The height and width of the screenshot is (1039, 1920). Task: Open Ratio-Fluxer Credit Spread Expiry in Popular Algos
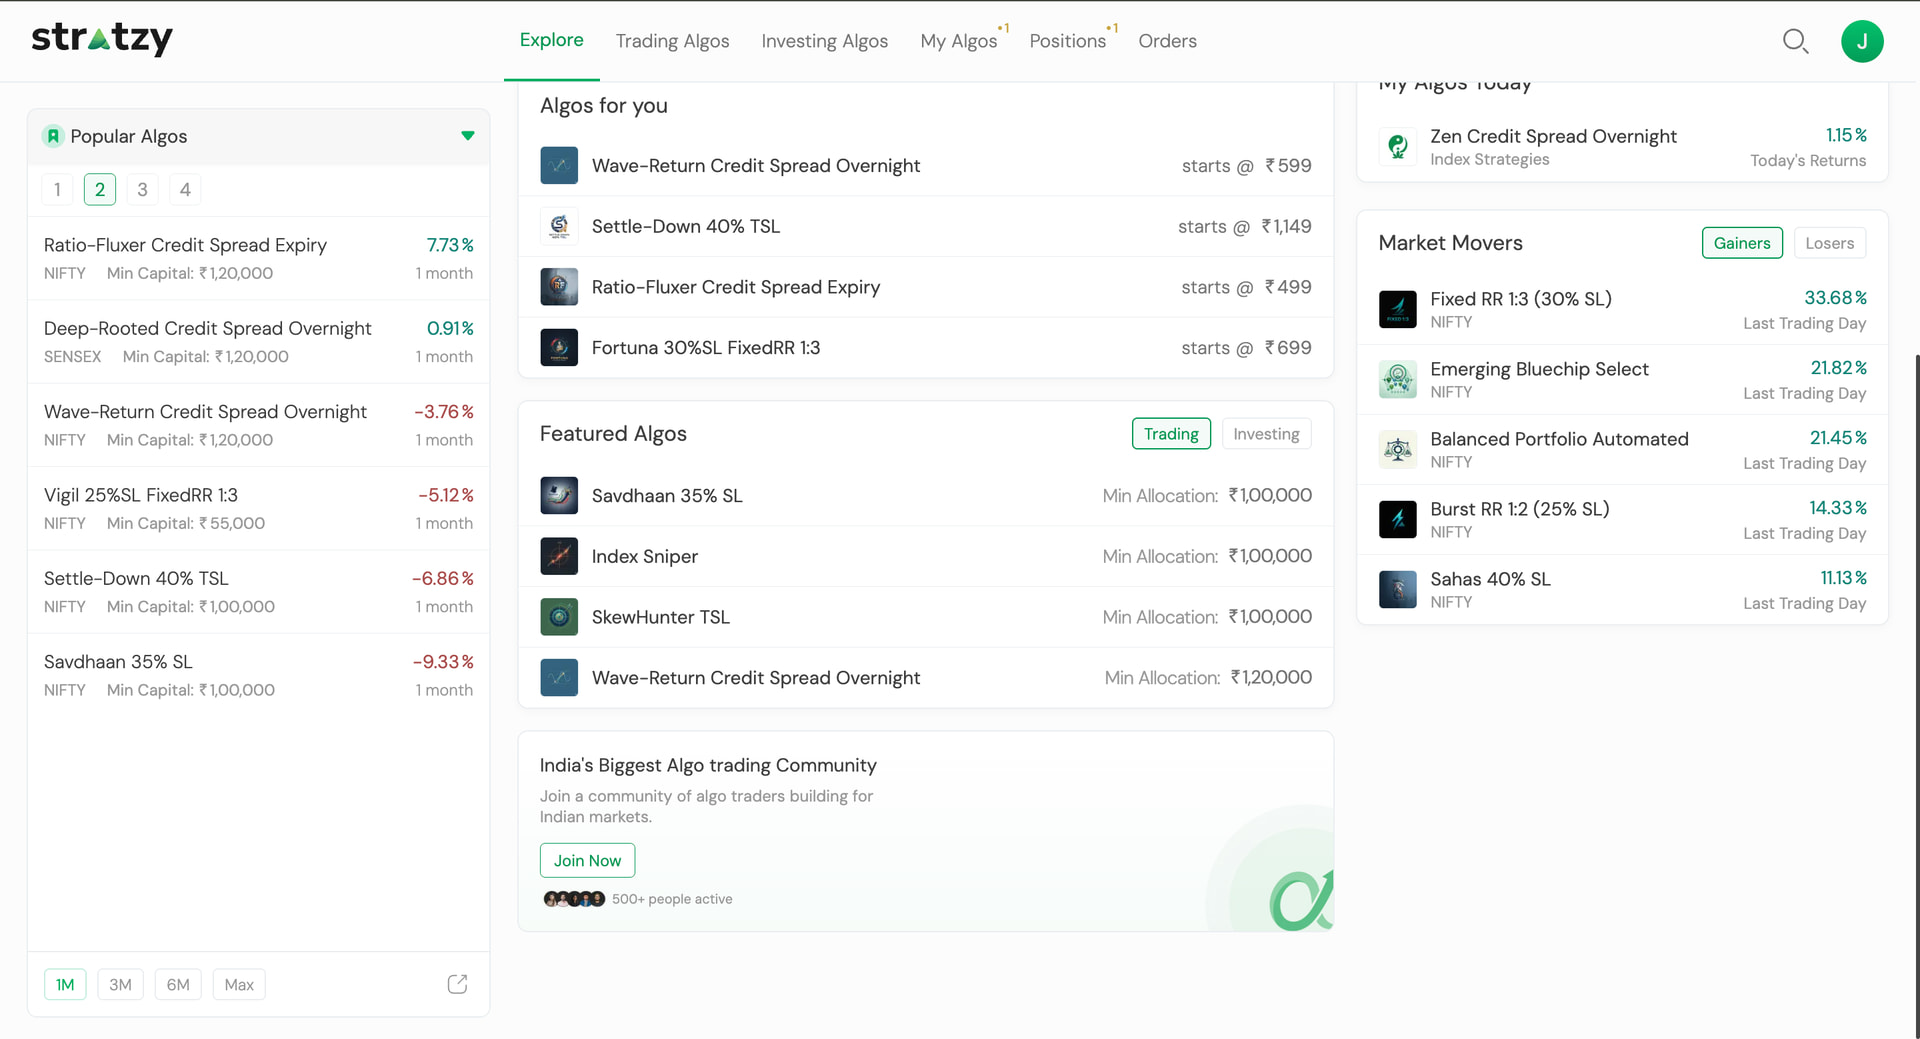[258, 258]
